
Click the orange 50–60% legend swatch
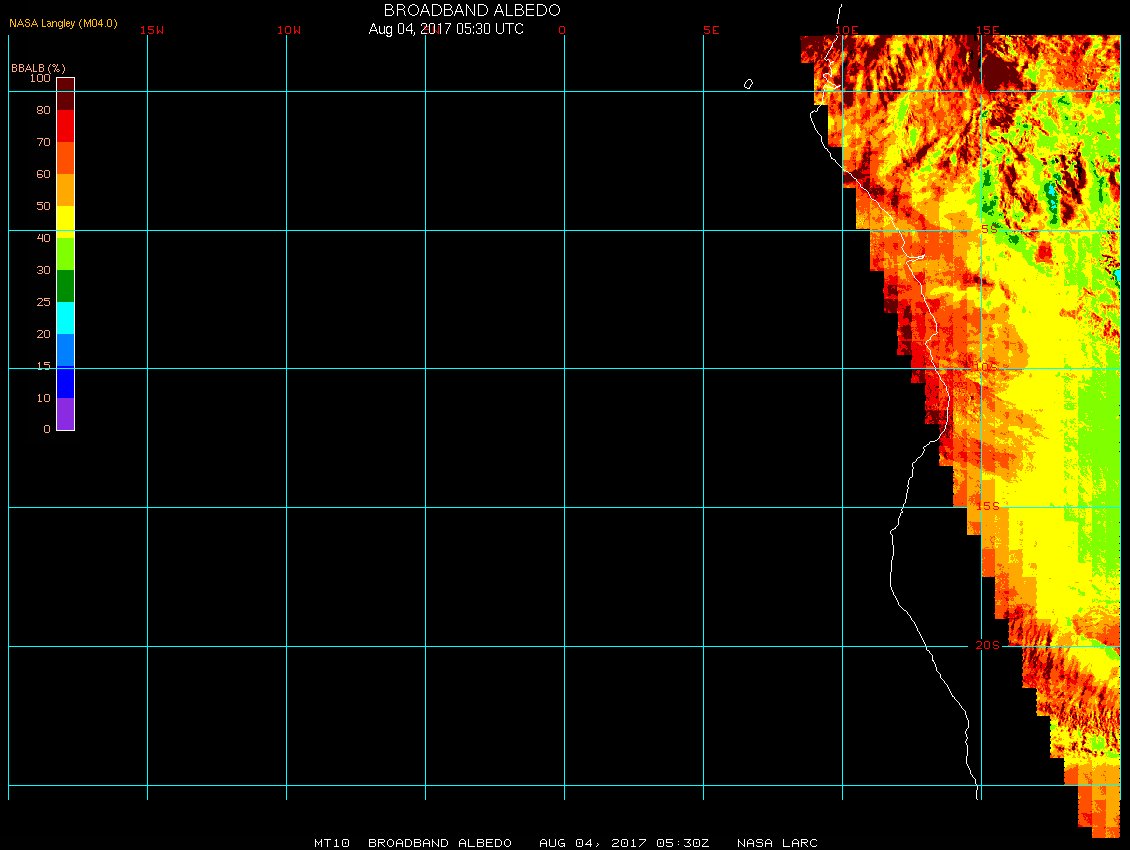click(65, 189)
